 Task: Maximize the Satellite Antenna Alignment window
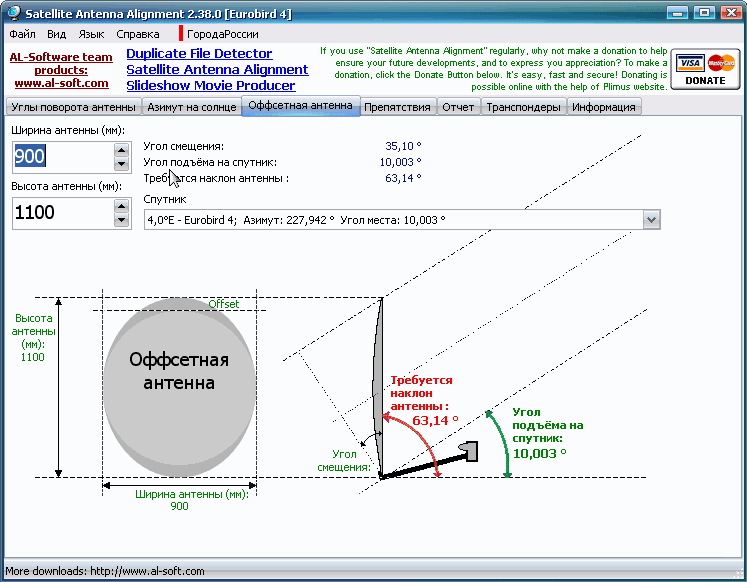pyautogui.click(x=704, y=12)
